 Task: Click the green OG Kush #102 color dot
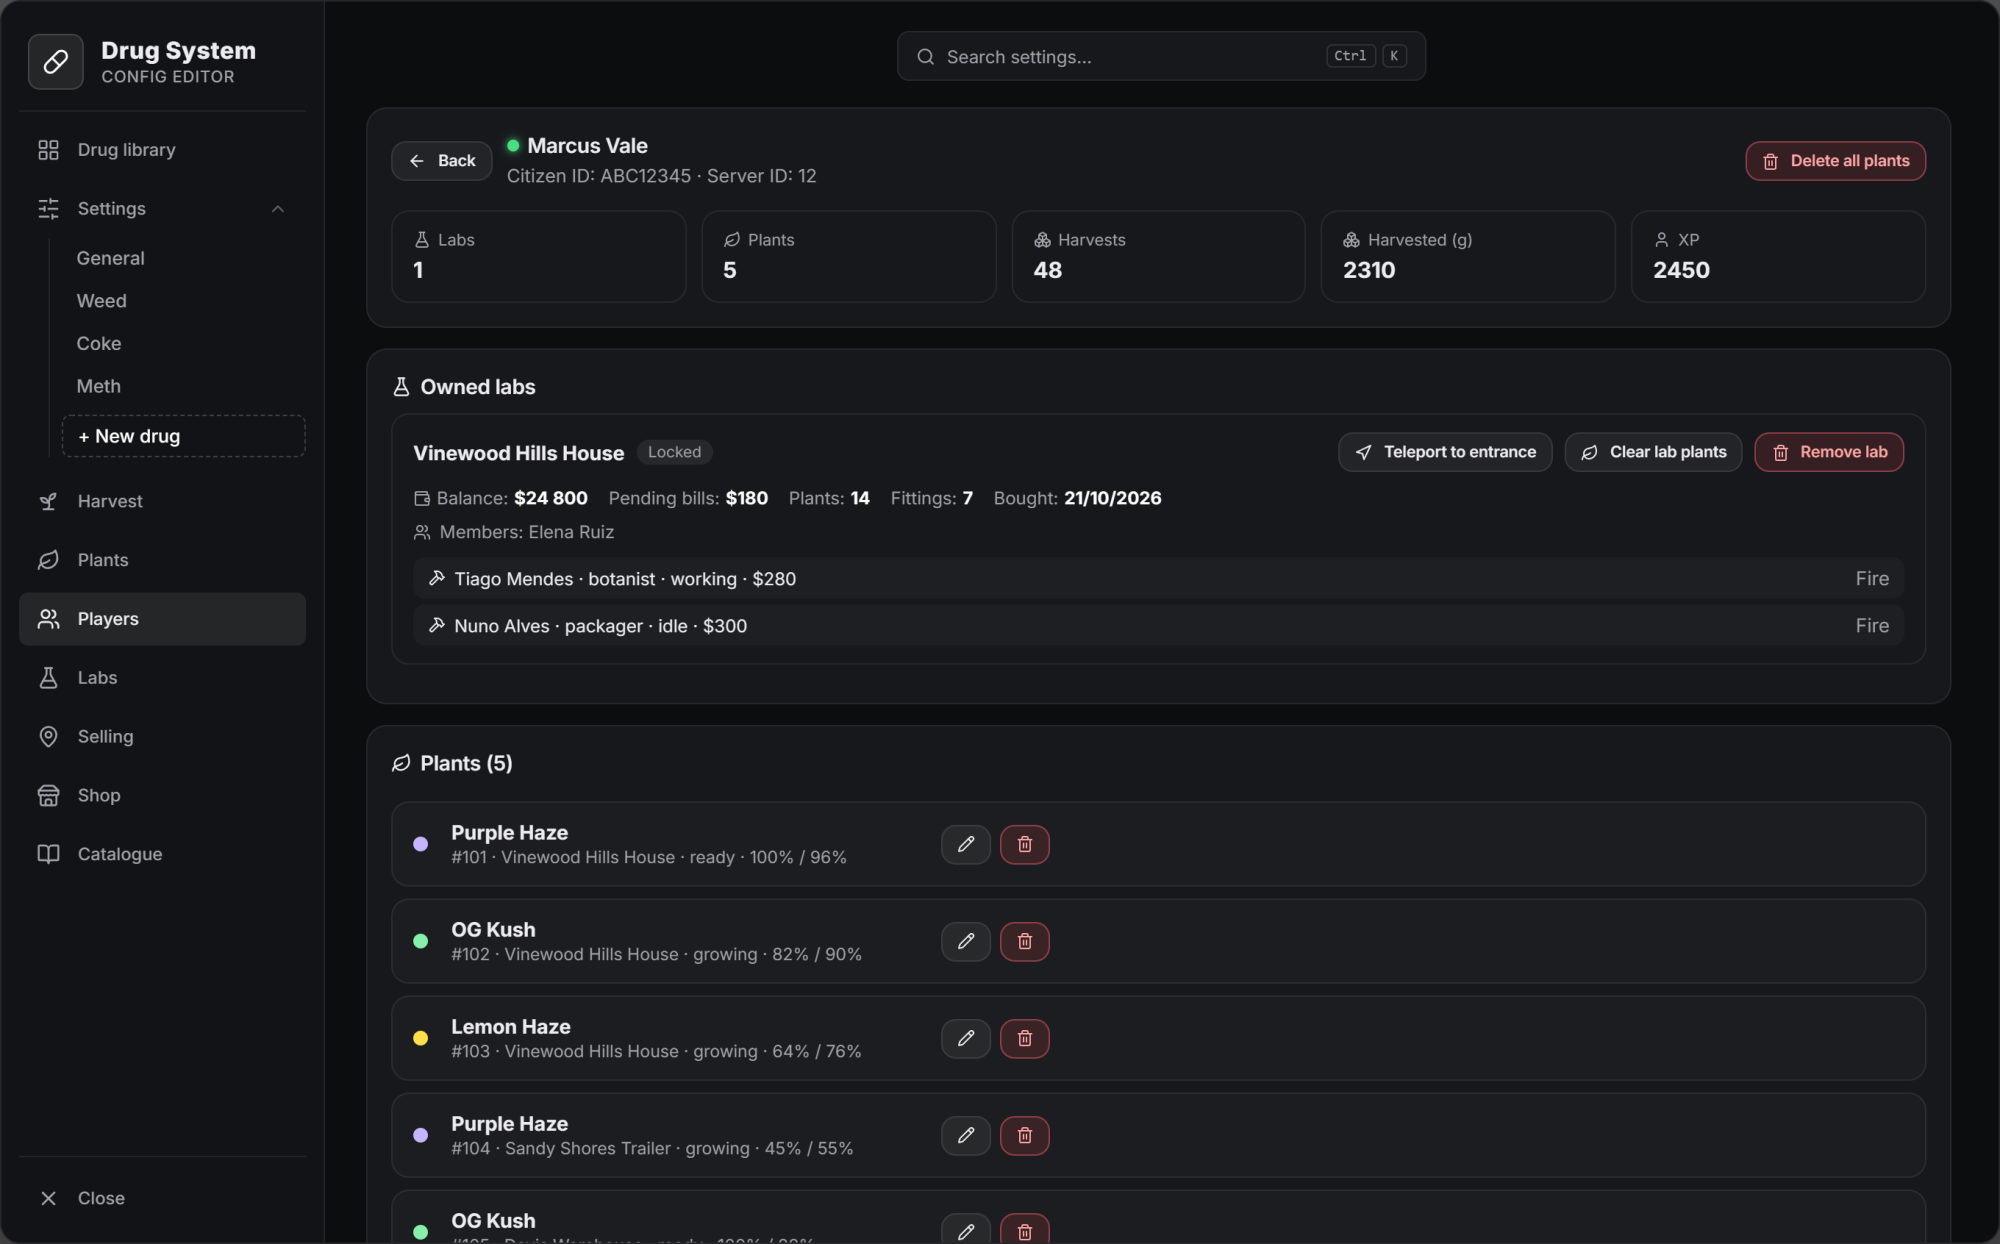(x=421, y=941)
